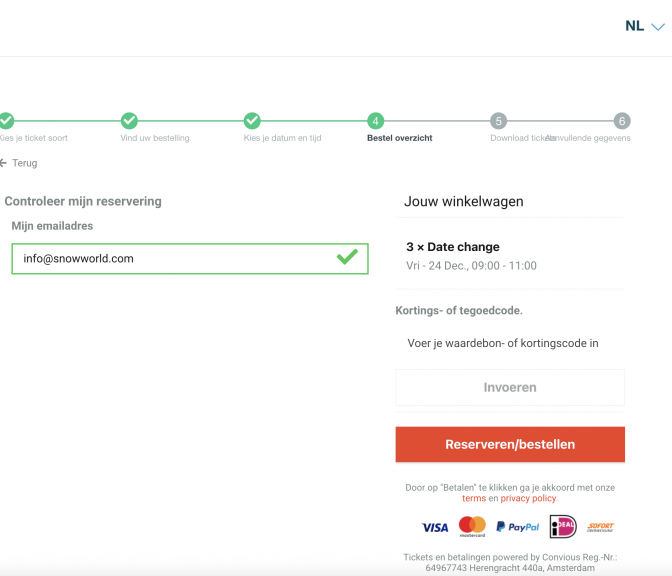Click the email address input field
Image resolution: width=672 pixels, height=576 pixels.
[190, 259]
